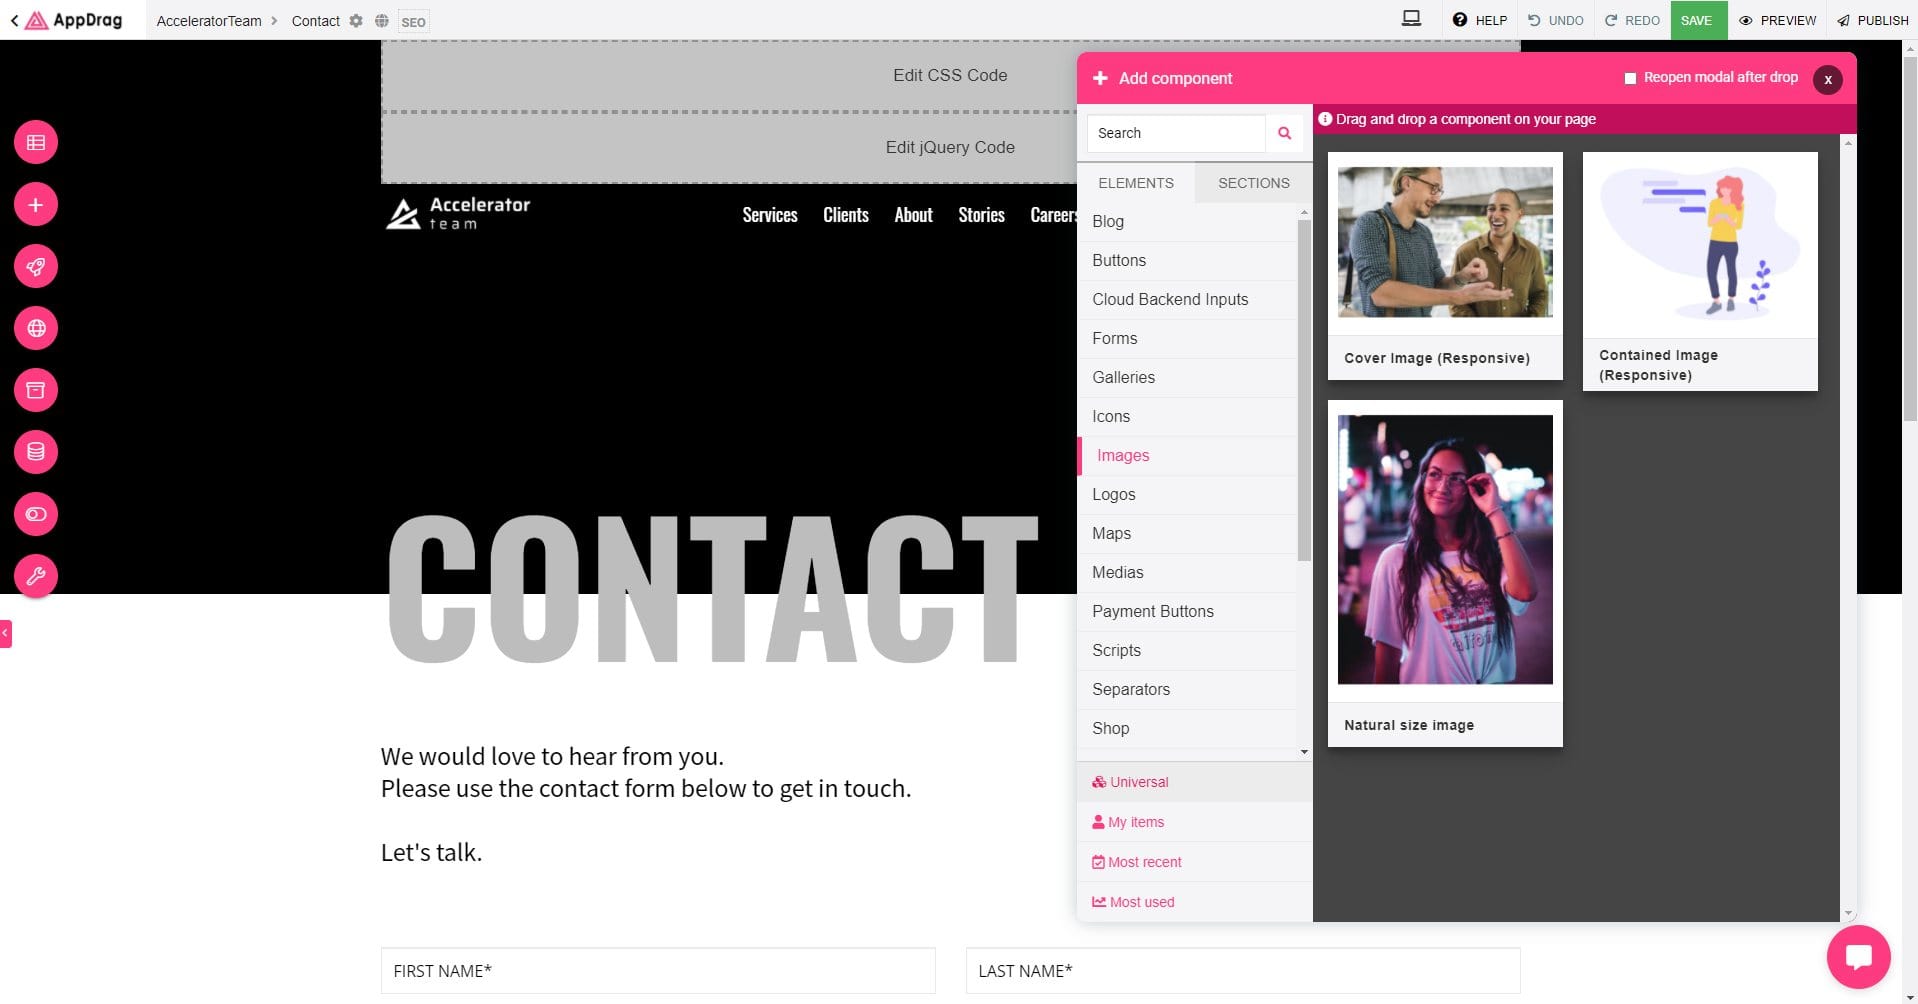
Task: Open the page grid sidebar icon
Action: (x=36, y=143)
